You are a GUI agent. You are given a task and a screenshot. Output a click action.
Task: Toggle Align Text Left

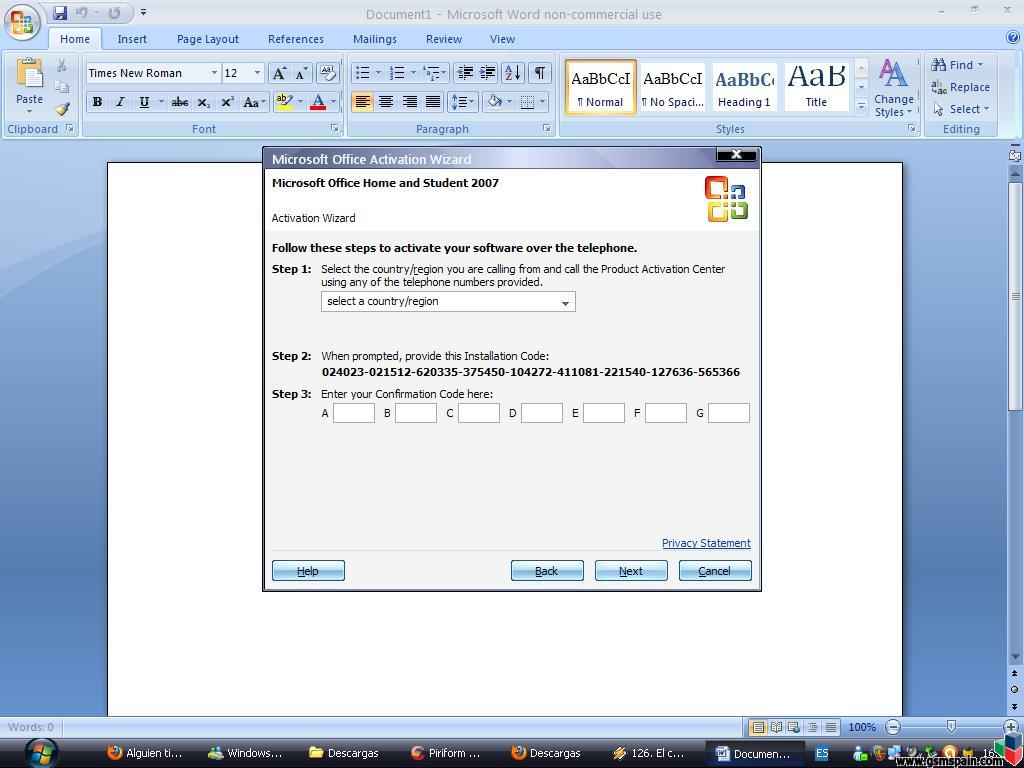[x=362, y=102]
